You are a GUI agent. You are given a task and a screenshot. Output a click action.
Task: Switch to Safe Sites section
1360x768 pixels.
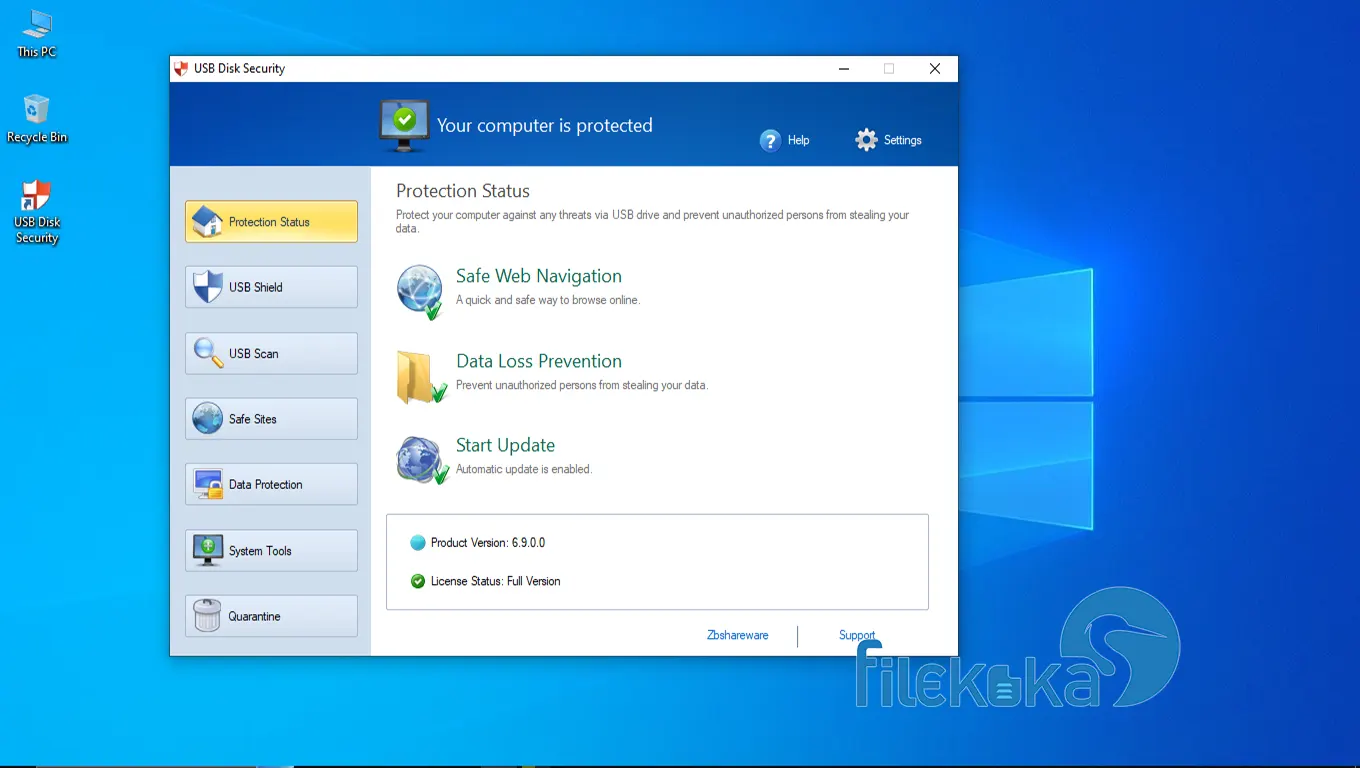(271, 419)
